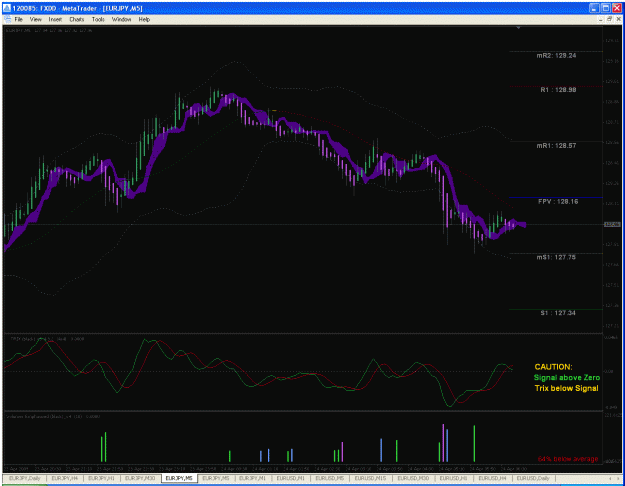The width and height of the screenshot is (625, 486).
Task: Click the Trix below Signal text
Action: click(566, 388)
